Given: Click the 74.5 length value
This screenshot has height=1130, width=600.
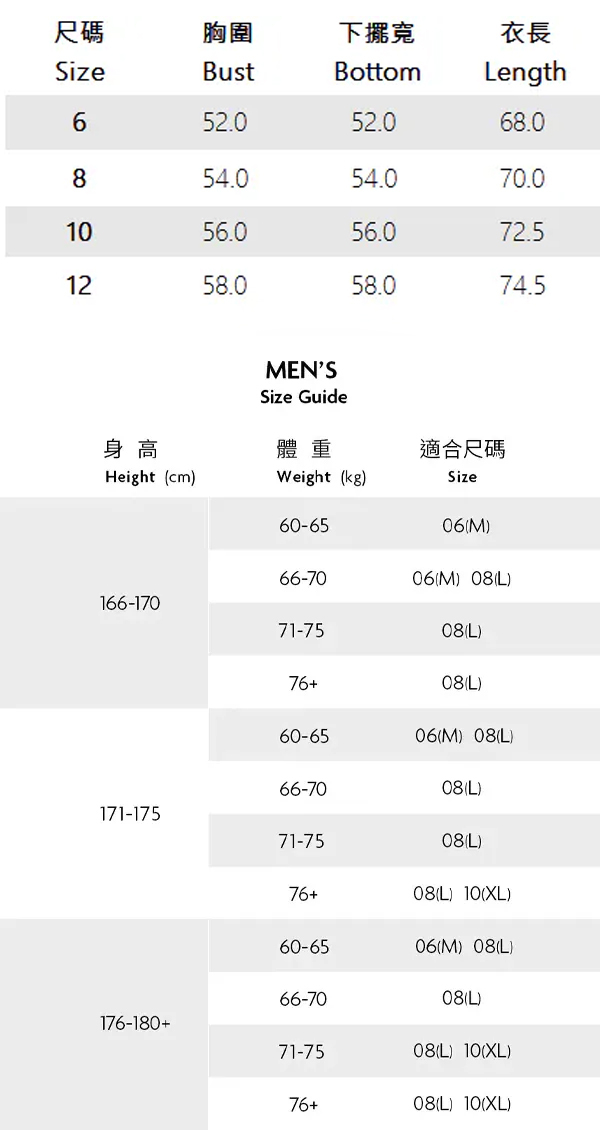Looking at the screenshot, I should 522,286.
